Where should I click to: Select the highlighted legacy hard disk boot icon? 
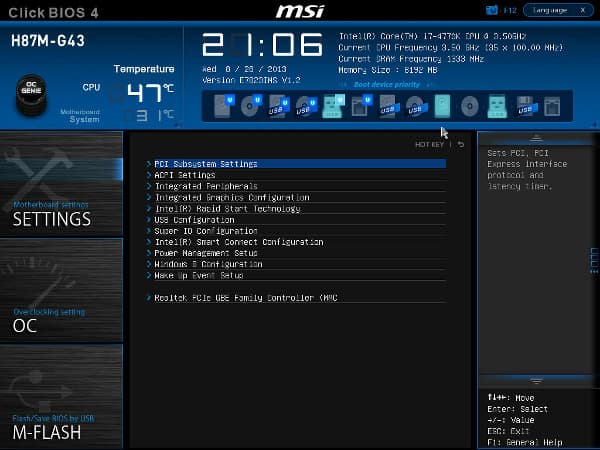click(x=442, y=106)
